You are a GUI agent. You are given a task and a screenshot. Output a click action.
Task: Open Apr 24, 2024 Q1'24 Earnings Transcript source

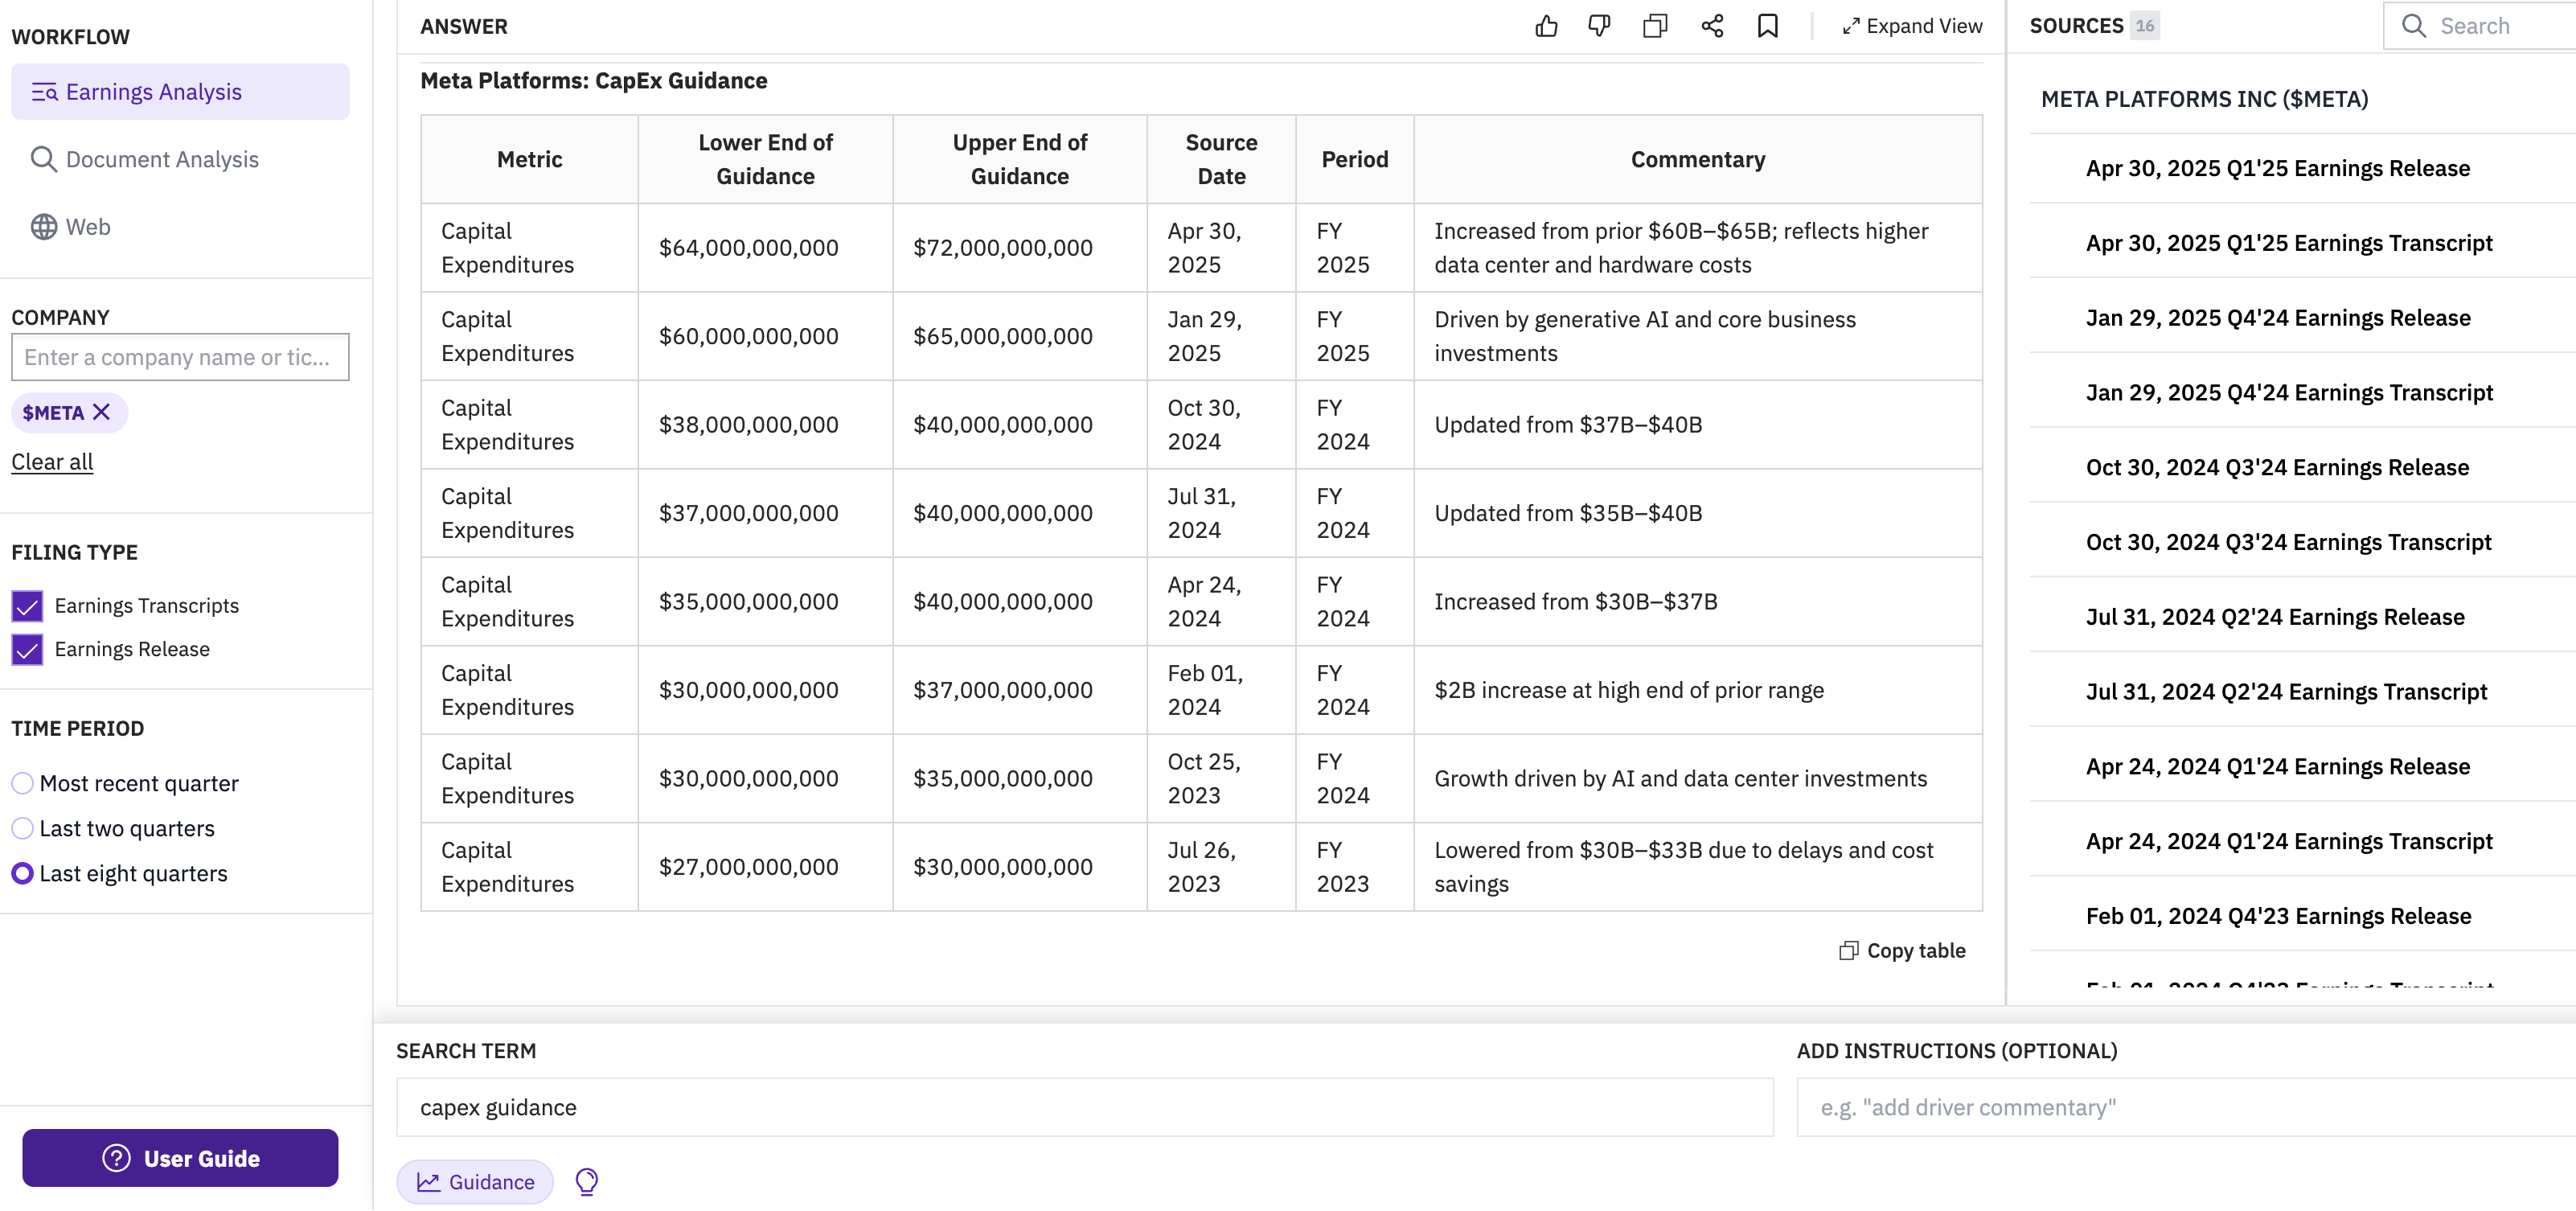click(x=2289, y=841)
